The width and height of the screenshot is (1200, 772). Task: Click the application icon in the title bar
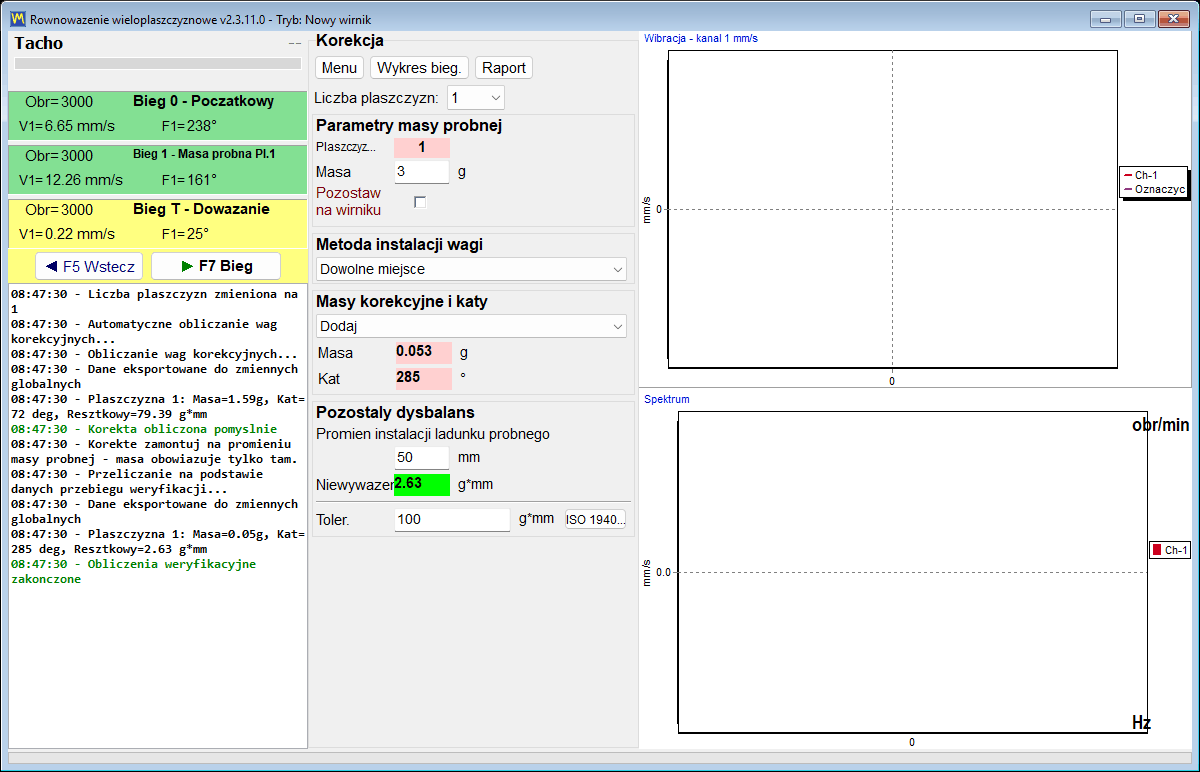(x=18, y=18)
